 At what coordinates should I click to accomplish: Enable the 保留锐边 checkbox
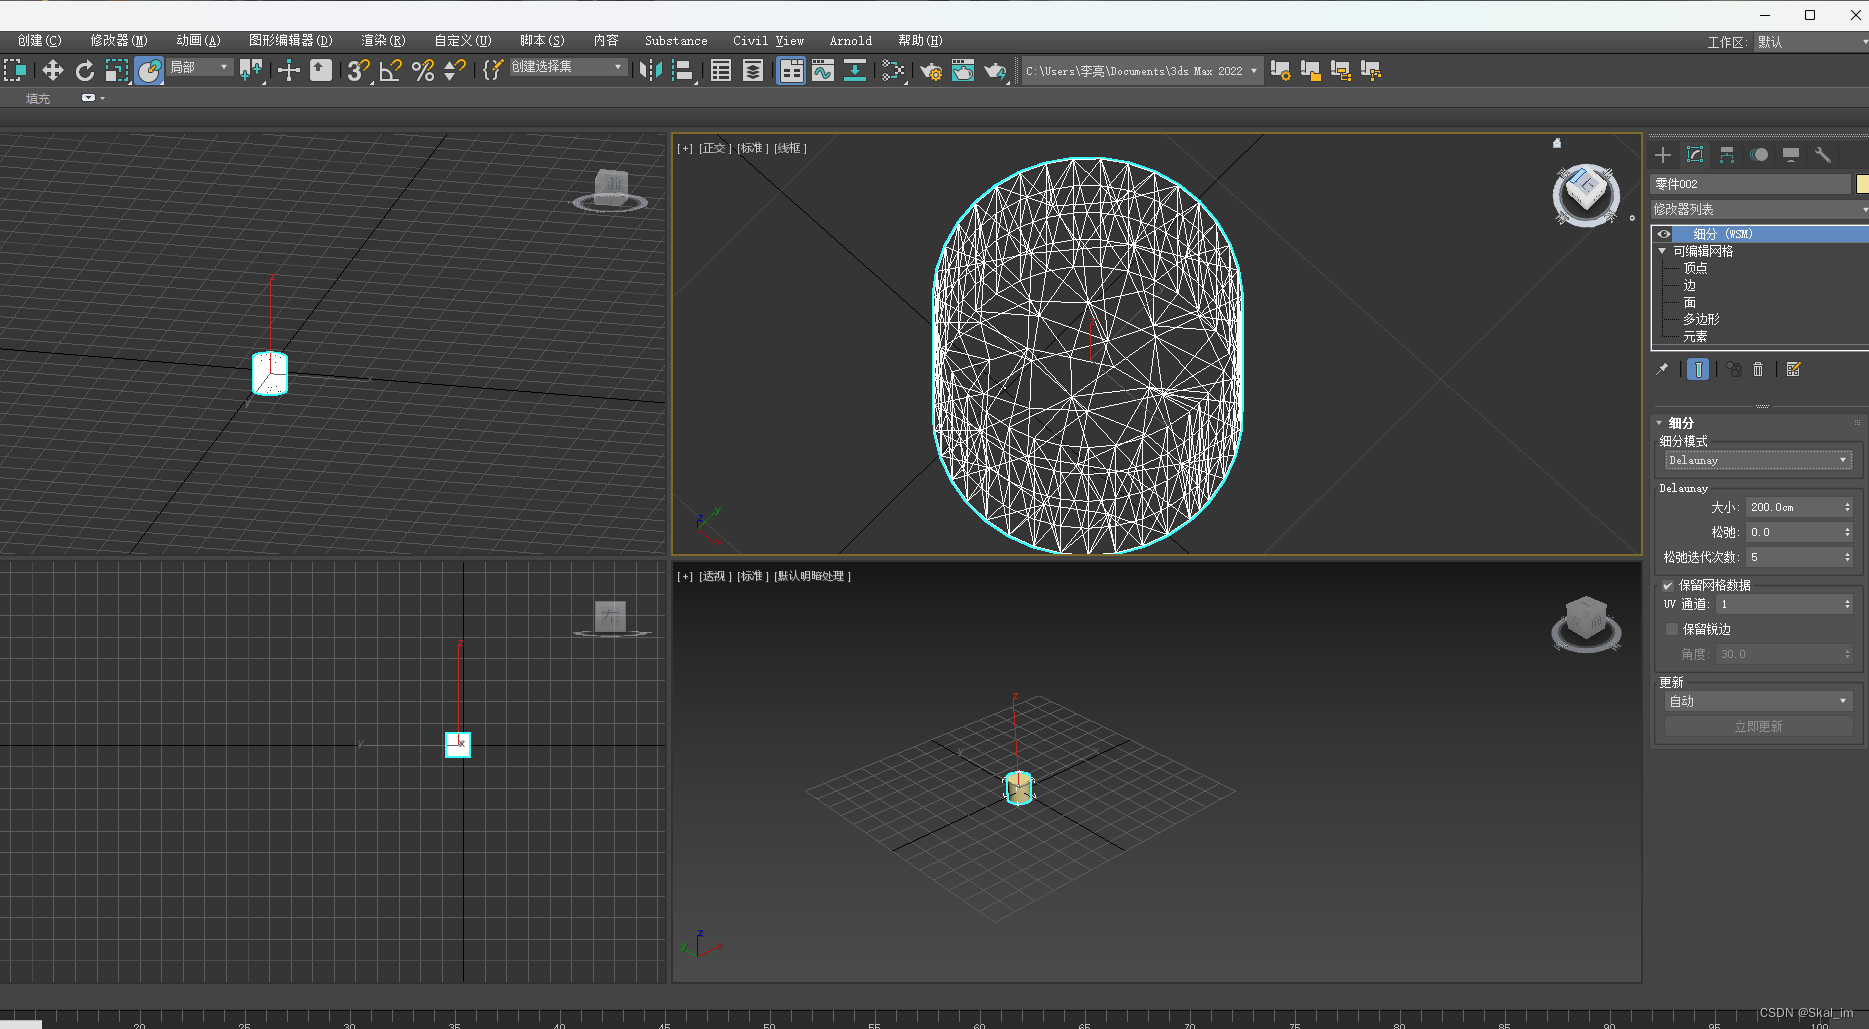1672,629
